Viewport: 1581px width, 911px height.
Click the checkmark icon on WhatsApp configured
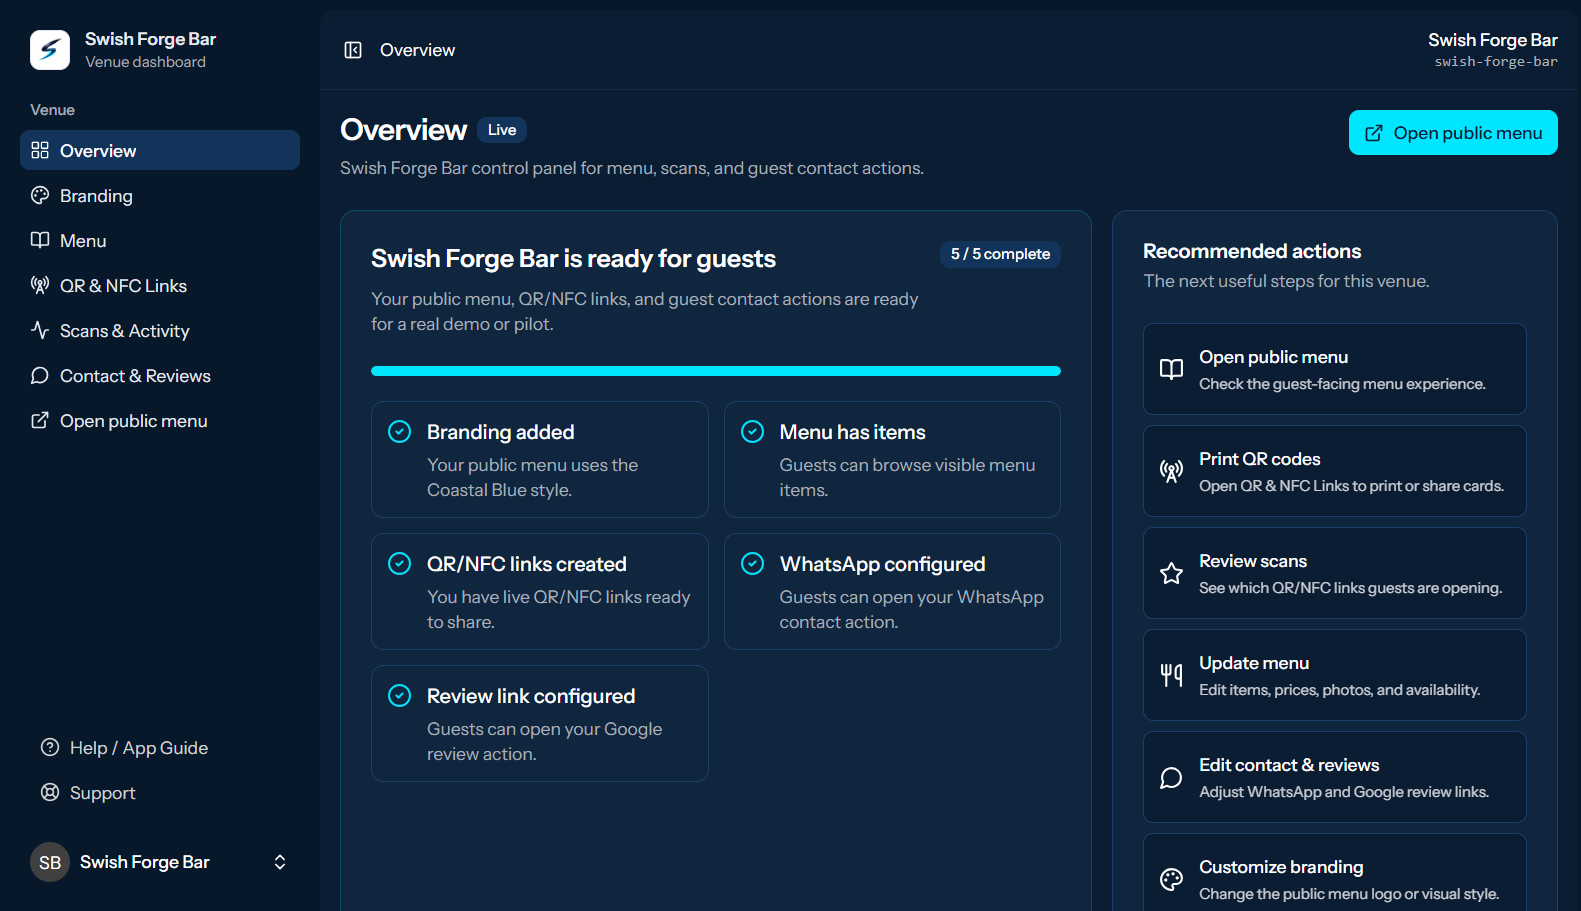coord(752,563)
